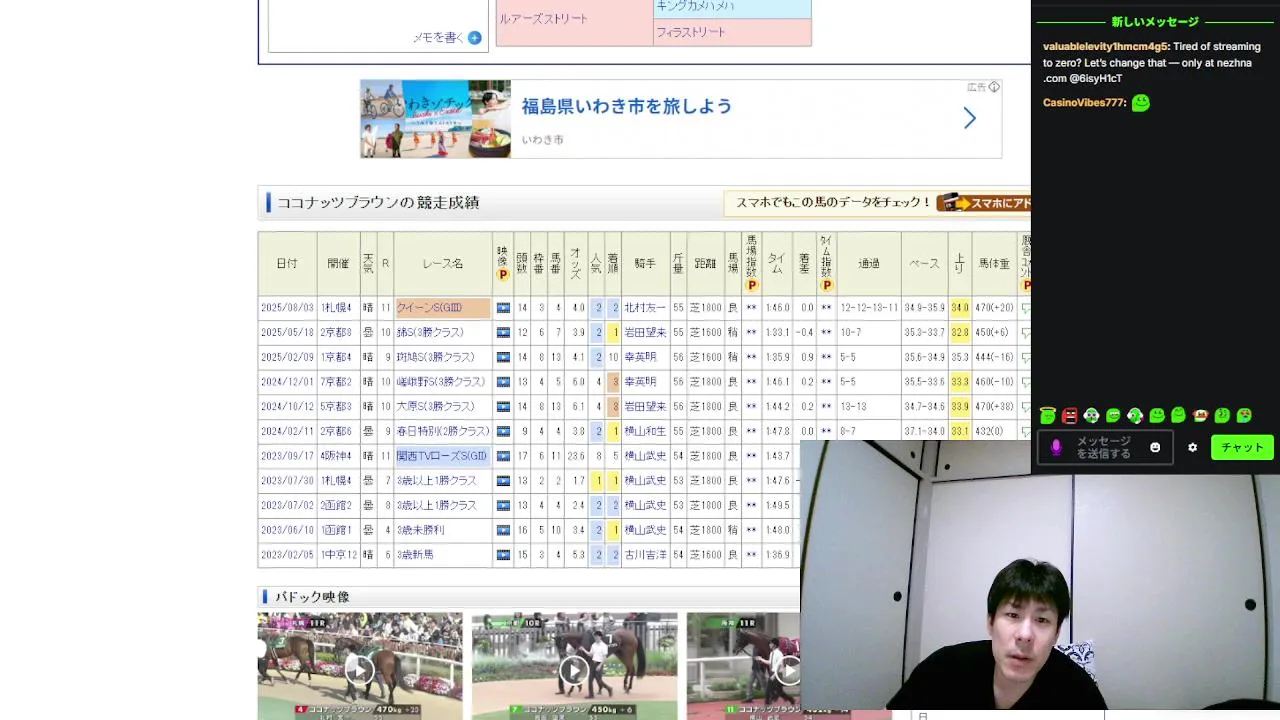This screenshot has width=1280, height=720.
Task: Open the ad info icon on いわき市 banner
Action: point(994,87)
